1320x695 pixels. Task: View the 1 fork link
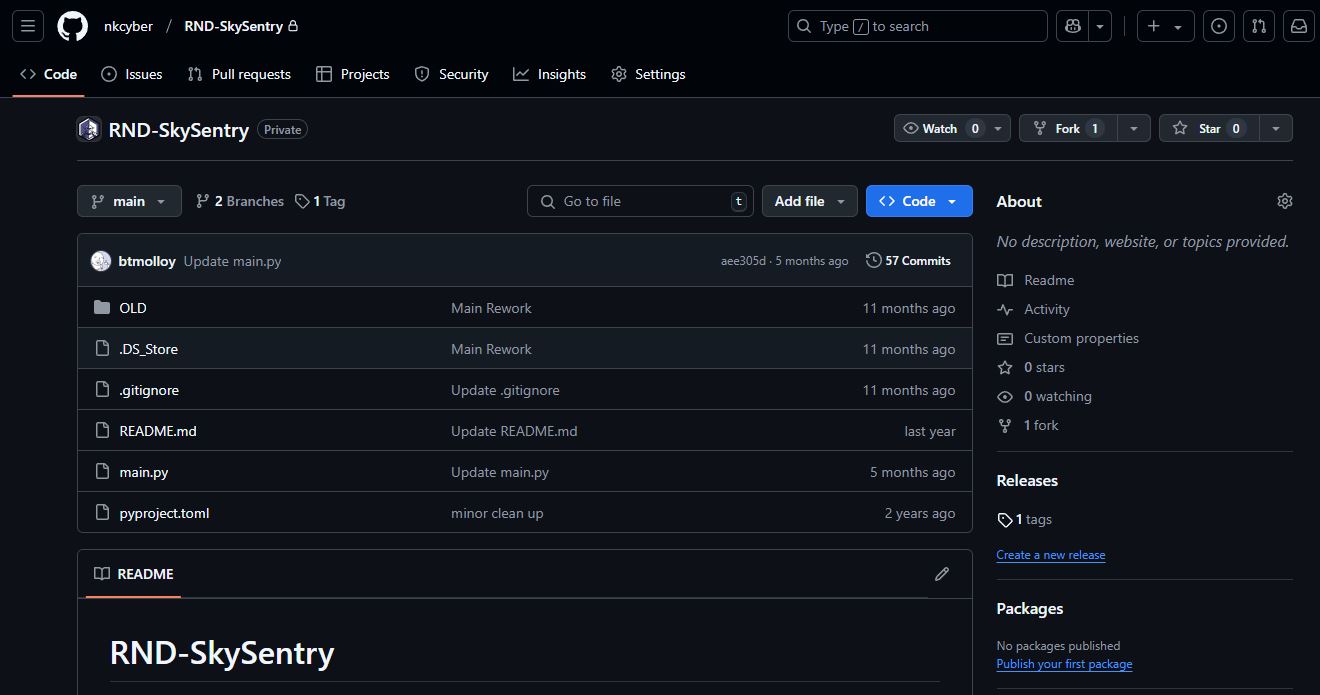(1028, 425)
